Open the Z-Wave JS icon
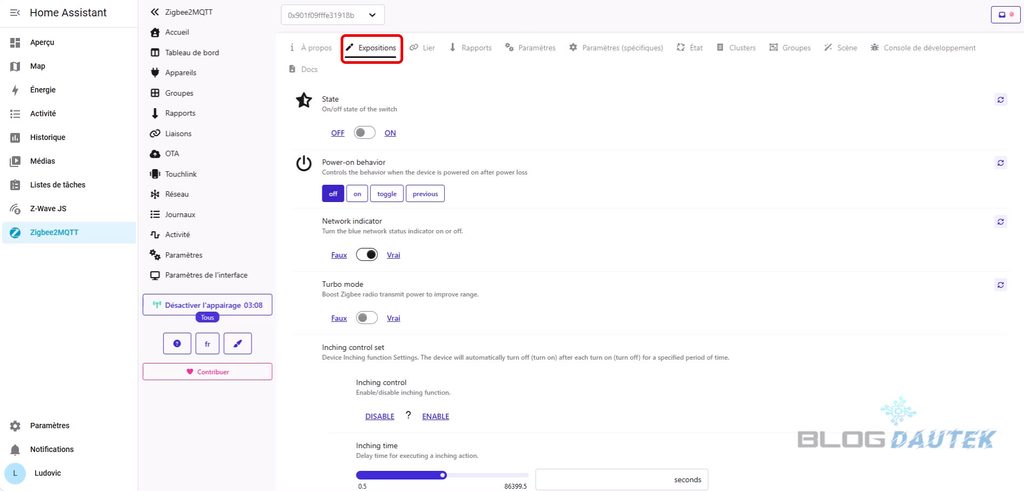This screenshot has width=1024, height=491. (15, 209)
